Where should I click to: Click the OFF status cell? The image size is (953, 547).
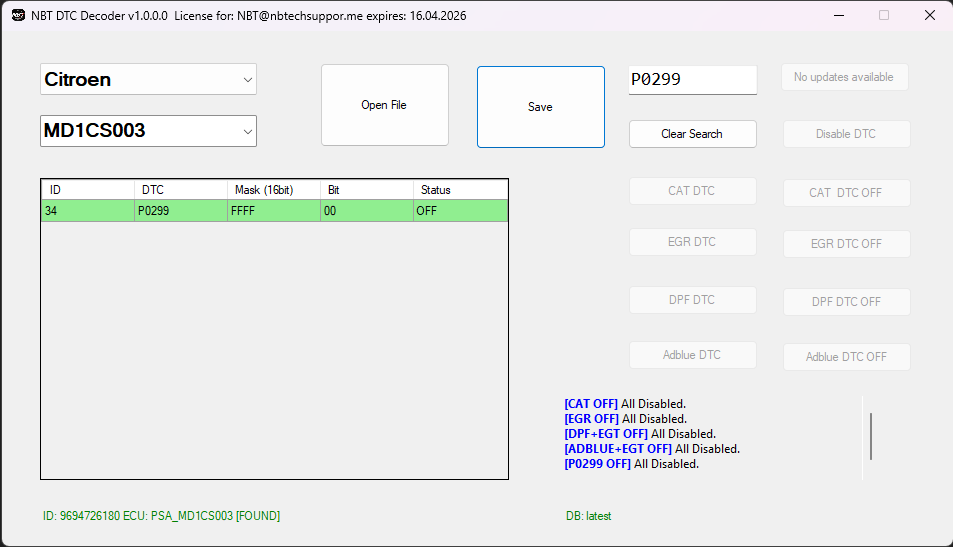click(461, 211)
